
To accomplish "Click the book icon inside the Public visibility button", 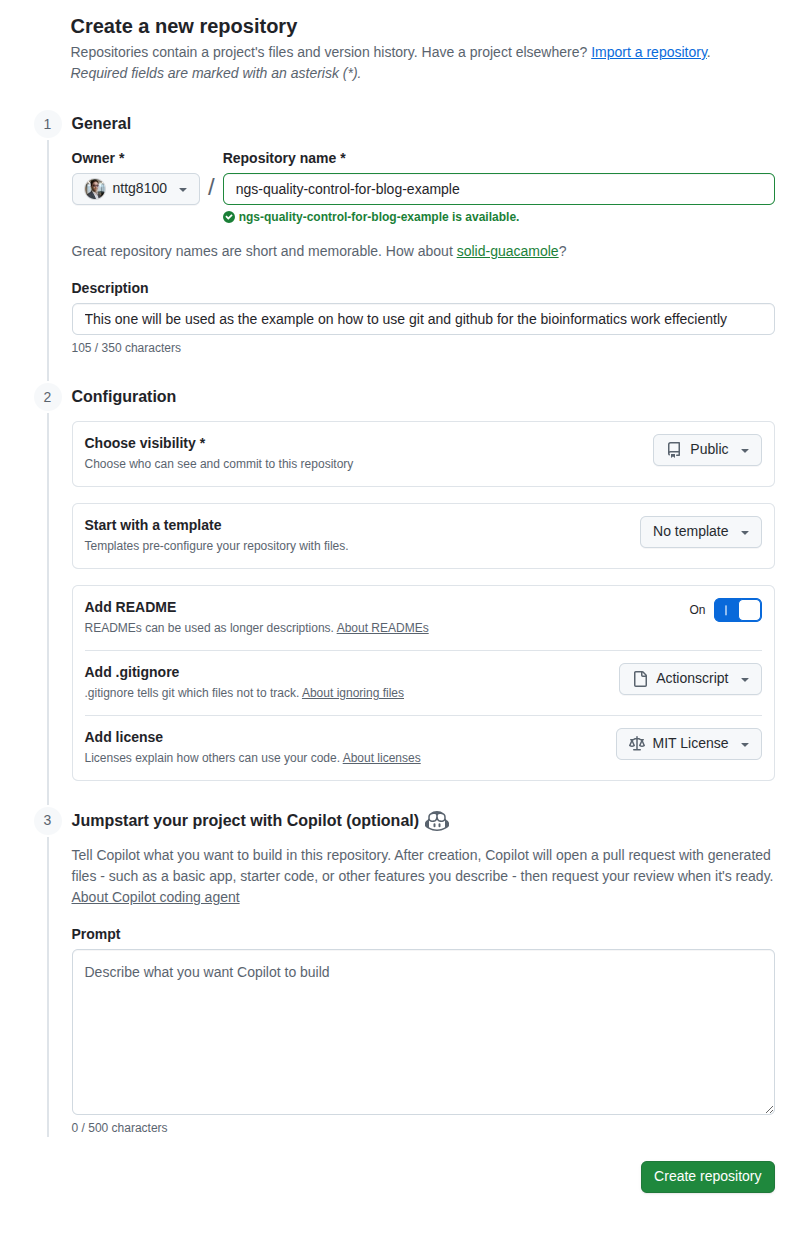I will (x=675, y=449).
